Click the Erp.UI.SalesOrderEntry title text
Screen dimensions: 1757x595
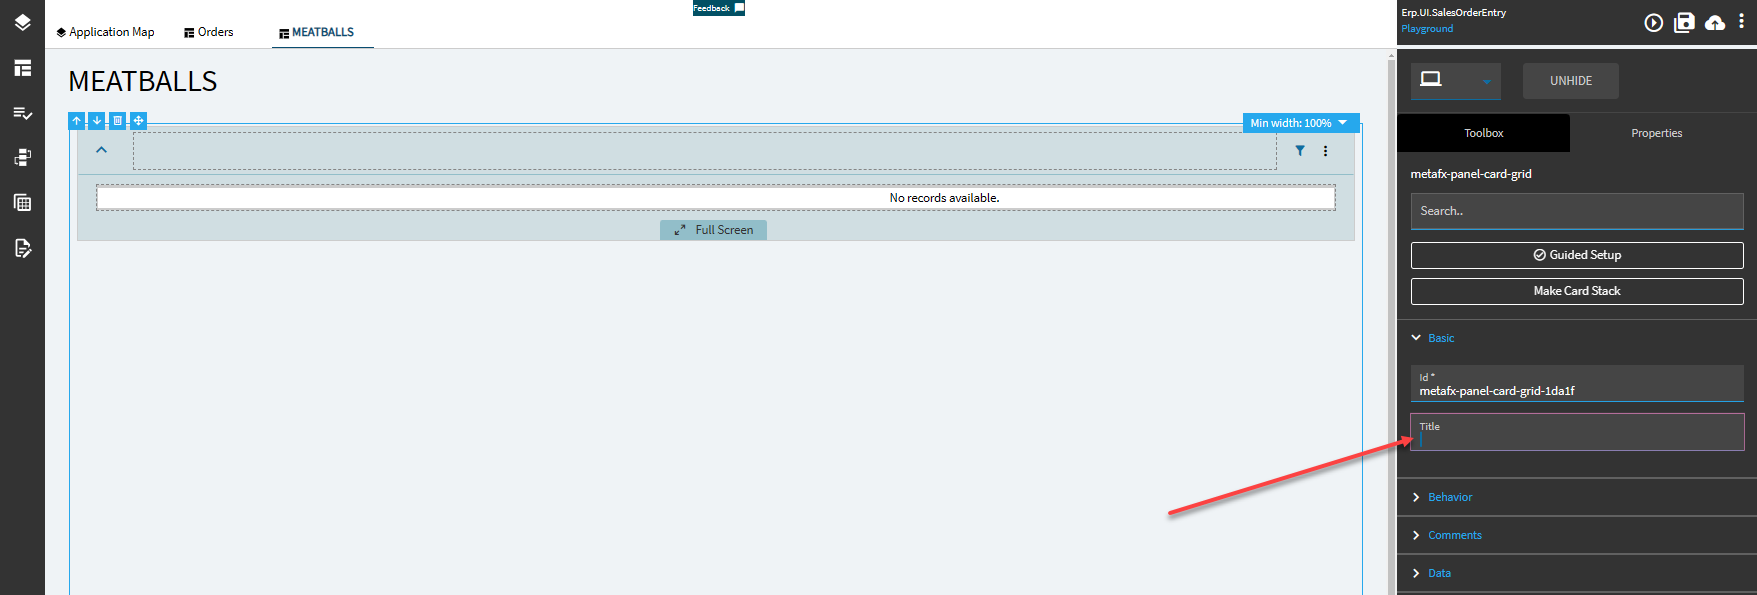coord(1453,13)
